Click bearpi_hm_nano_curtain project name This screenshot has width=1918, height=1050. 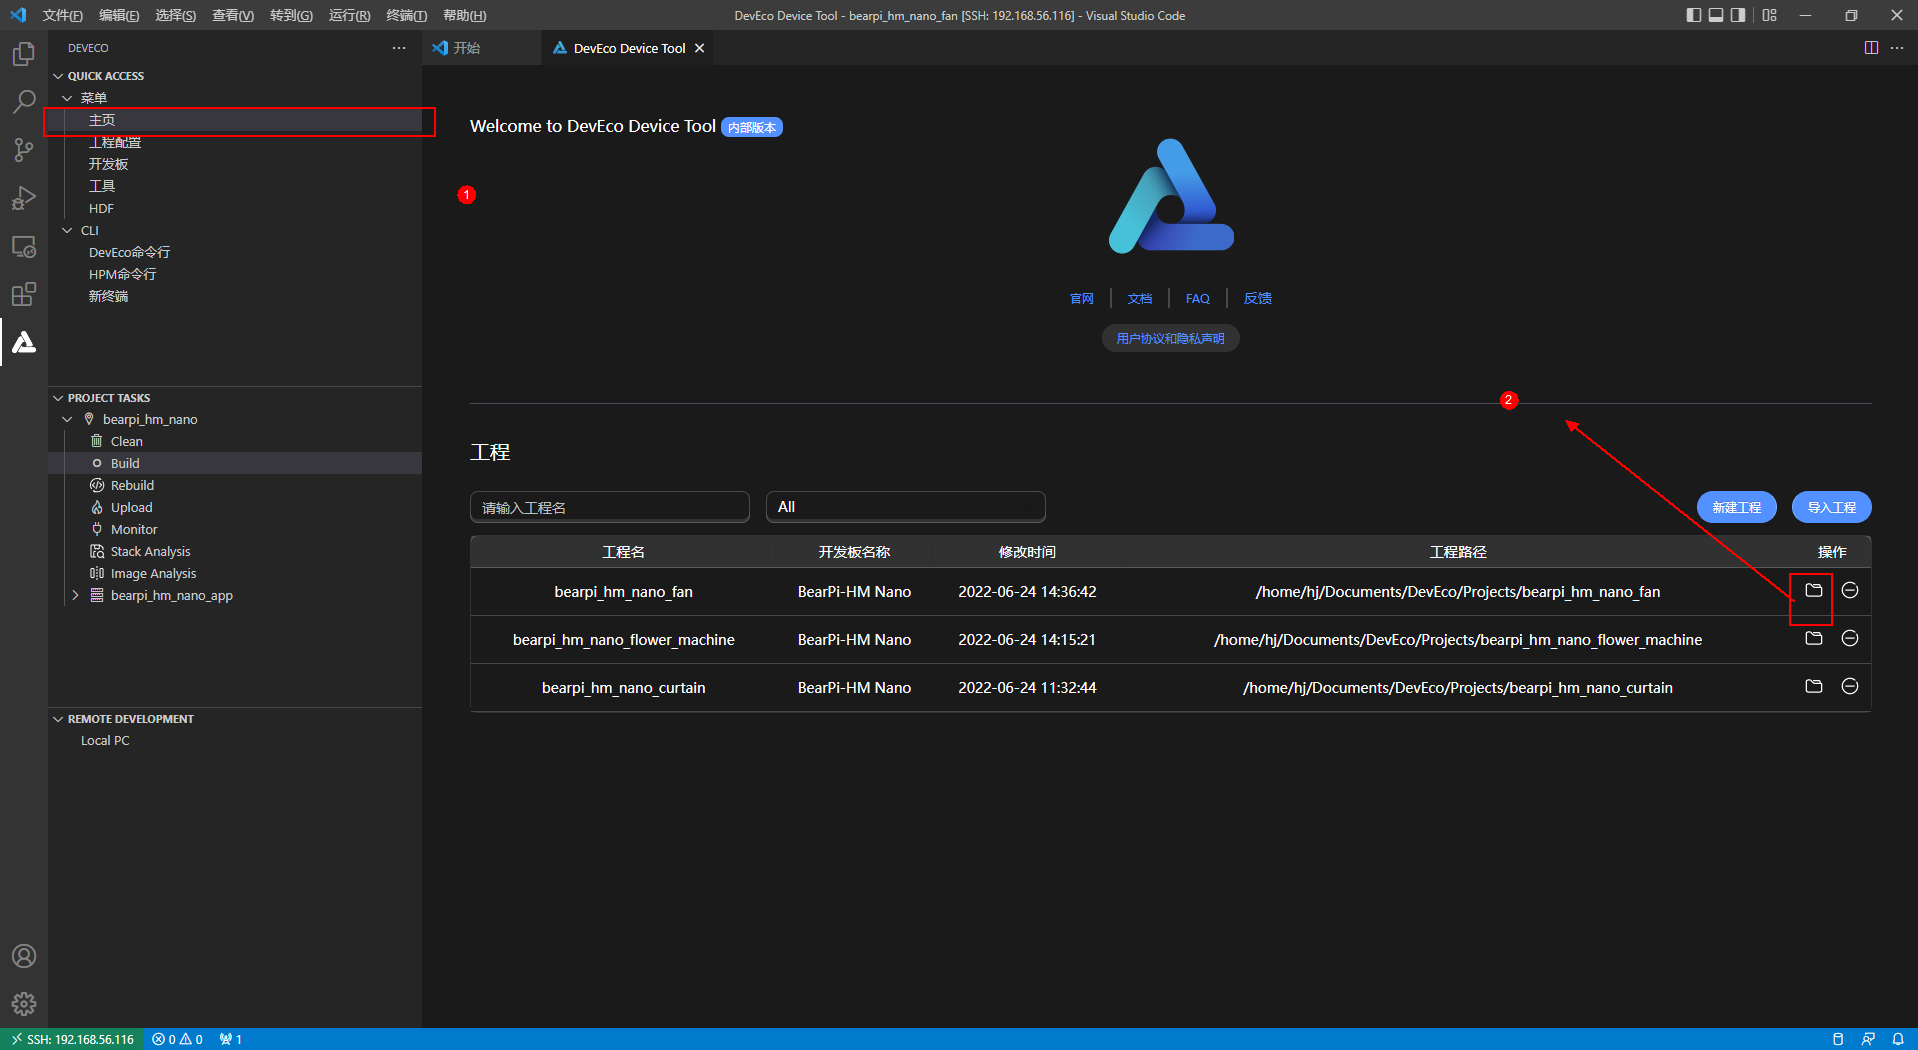(x=624, y=687)
